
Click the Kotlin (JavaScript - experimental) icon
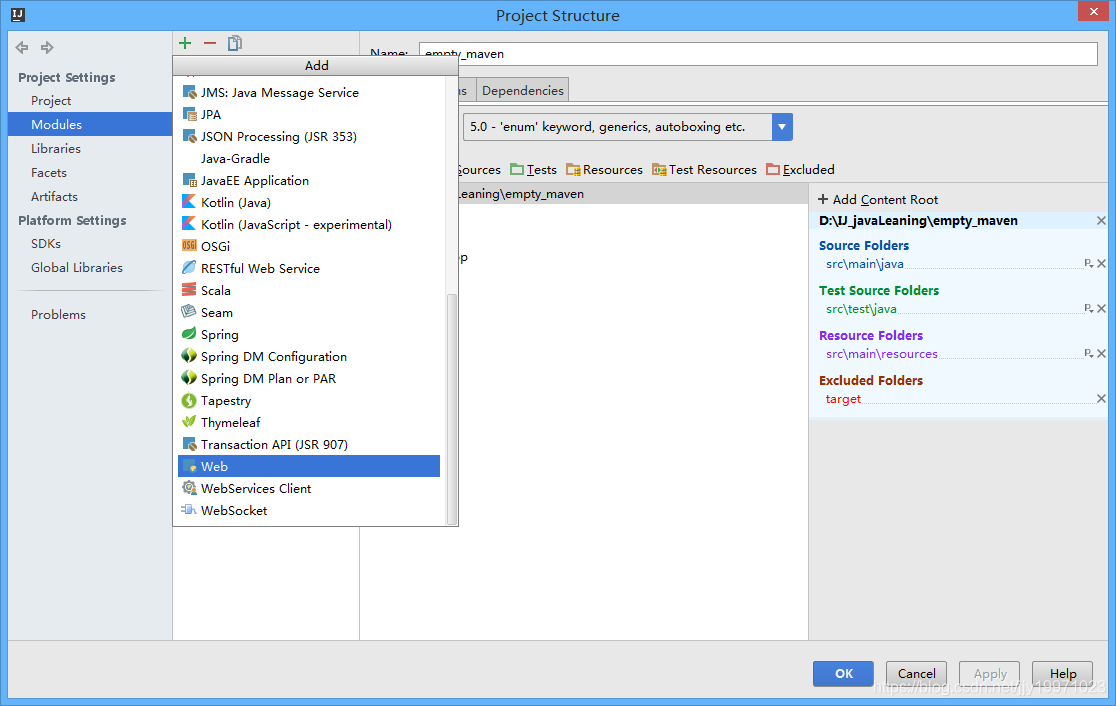189,224
